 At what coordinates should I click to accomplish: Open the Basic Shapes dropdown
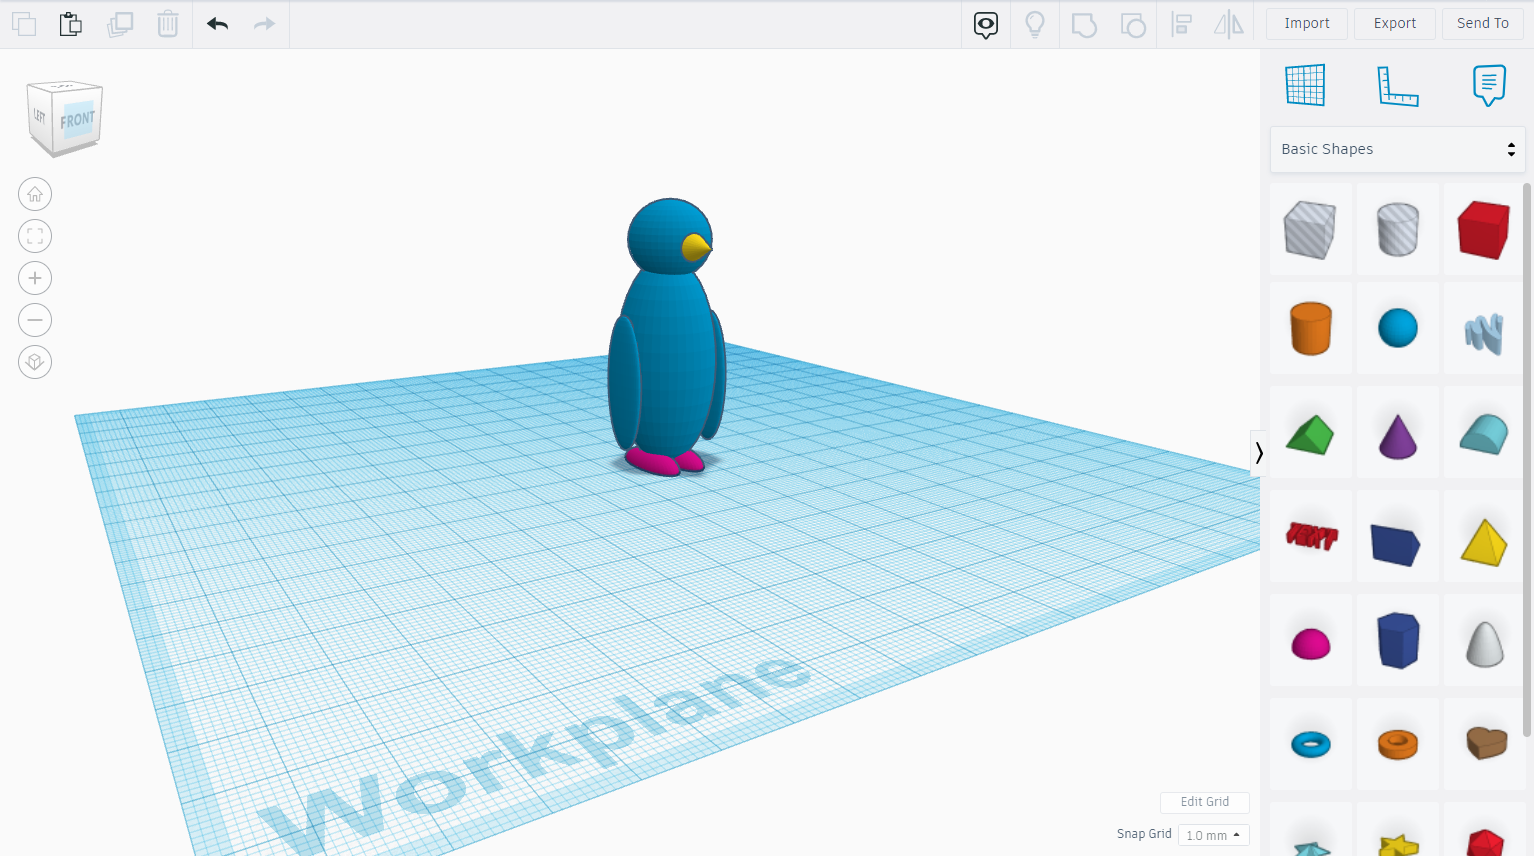[x=1397, y=148]
